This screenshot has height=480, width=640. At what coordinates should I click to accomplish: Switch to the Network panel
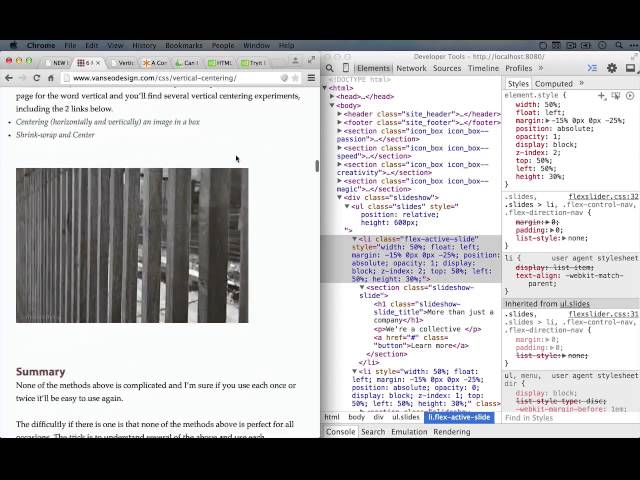coord(411,68)
